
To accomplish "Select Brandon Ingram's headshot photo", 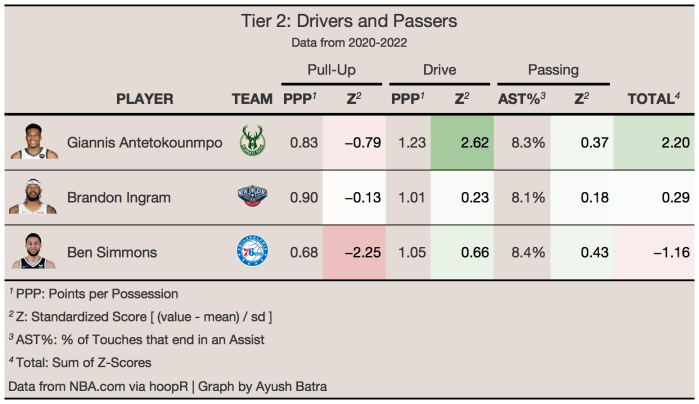I will (34, 197).
